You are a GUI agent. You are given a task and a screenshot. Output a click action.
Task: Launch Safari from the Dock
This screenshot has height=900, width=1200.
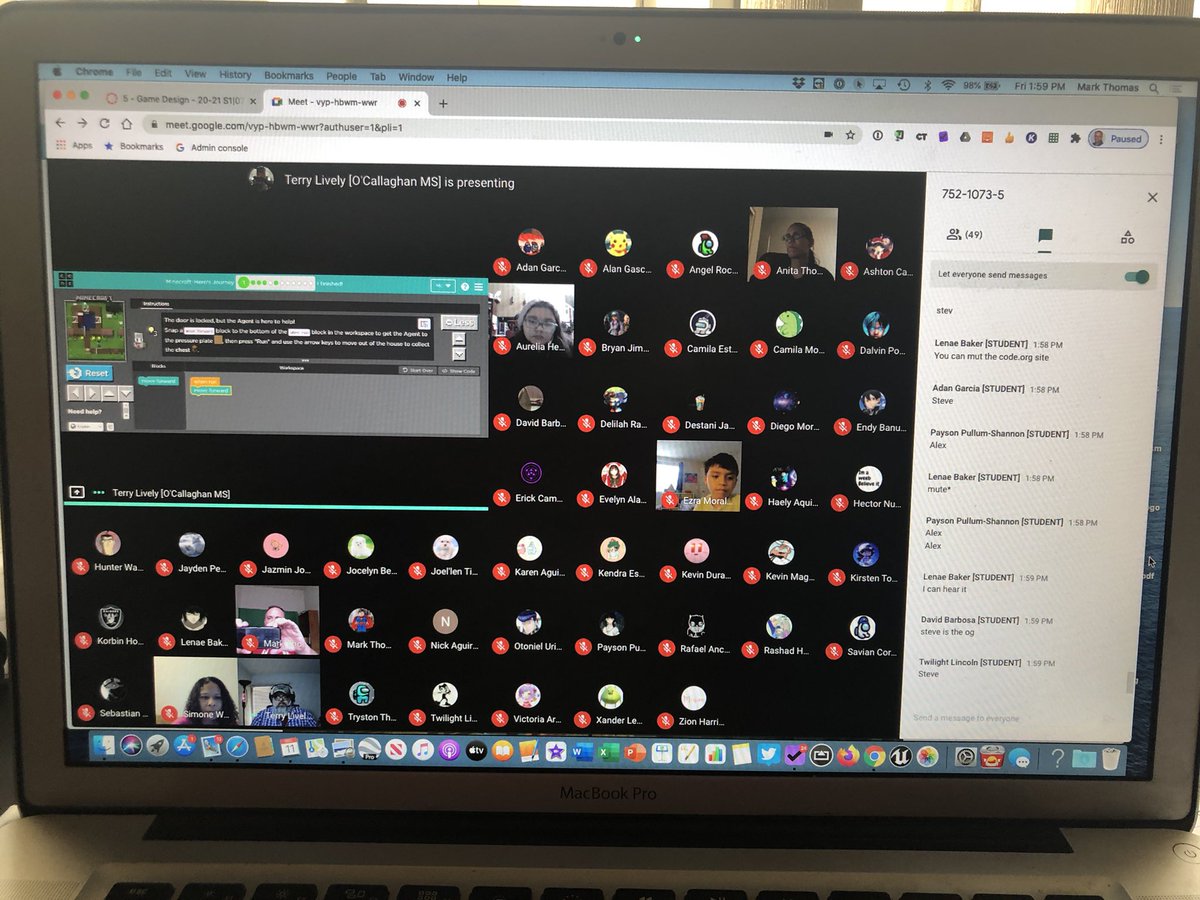click(x=236, y=746)
